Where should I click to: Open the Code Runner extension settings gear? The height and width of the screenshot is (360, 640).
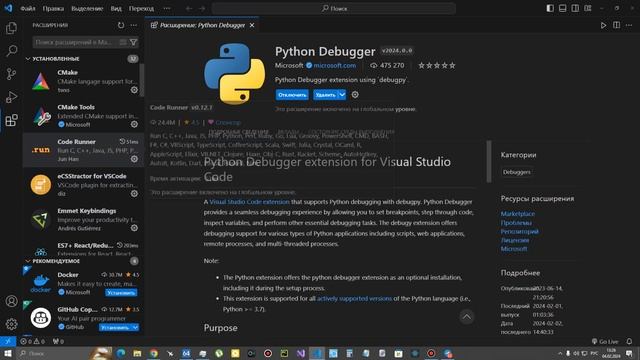(x=134, y=159)
